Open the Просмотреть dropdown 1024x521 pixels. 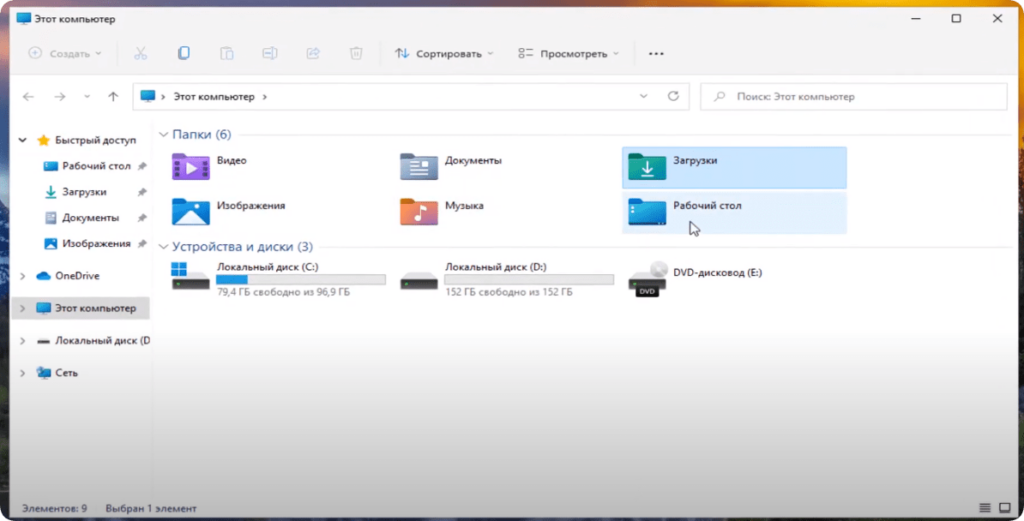point(568,54)
